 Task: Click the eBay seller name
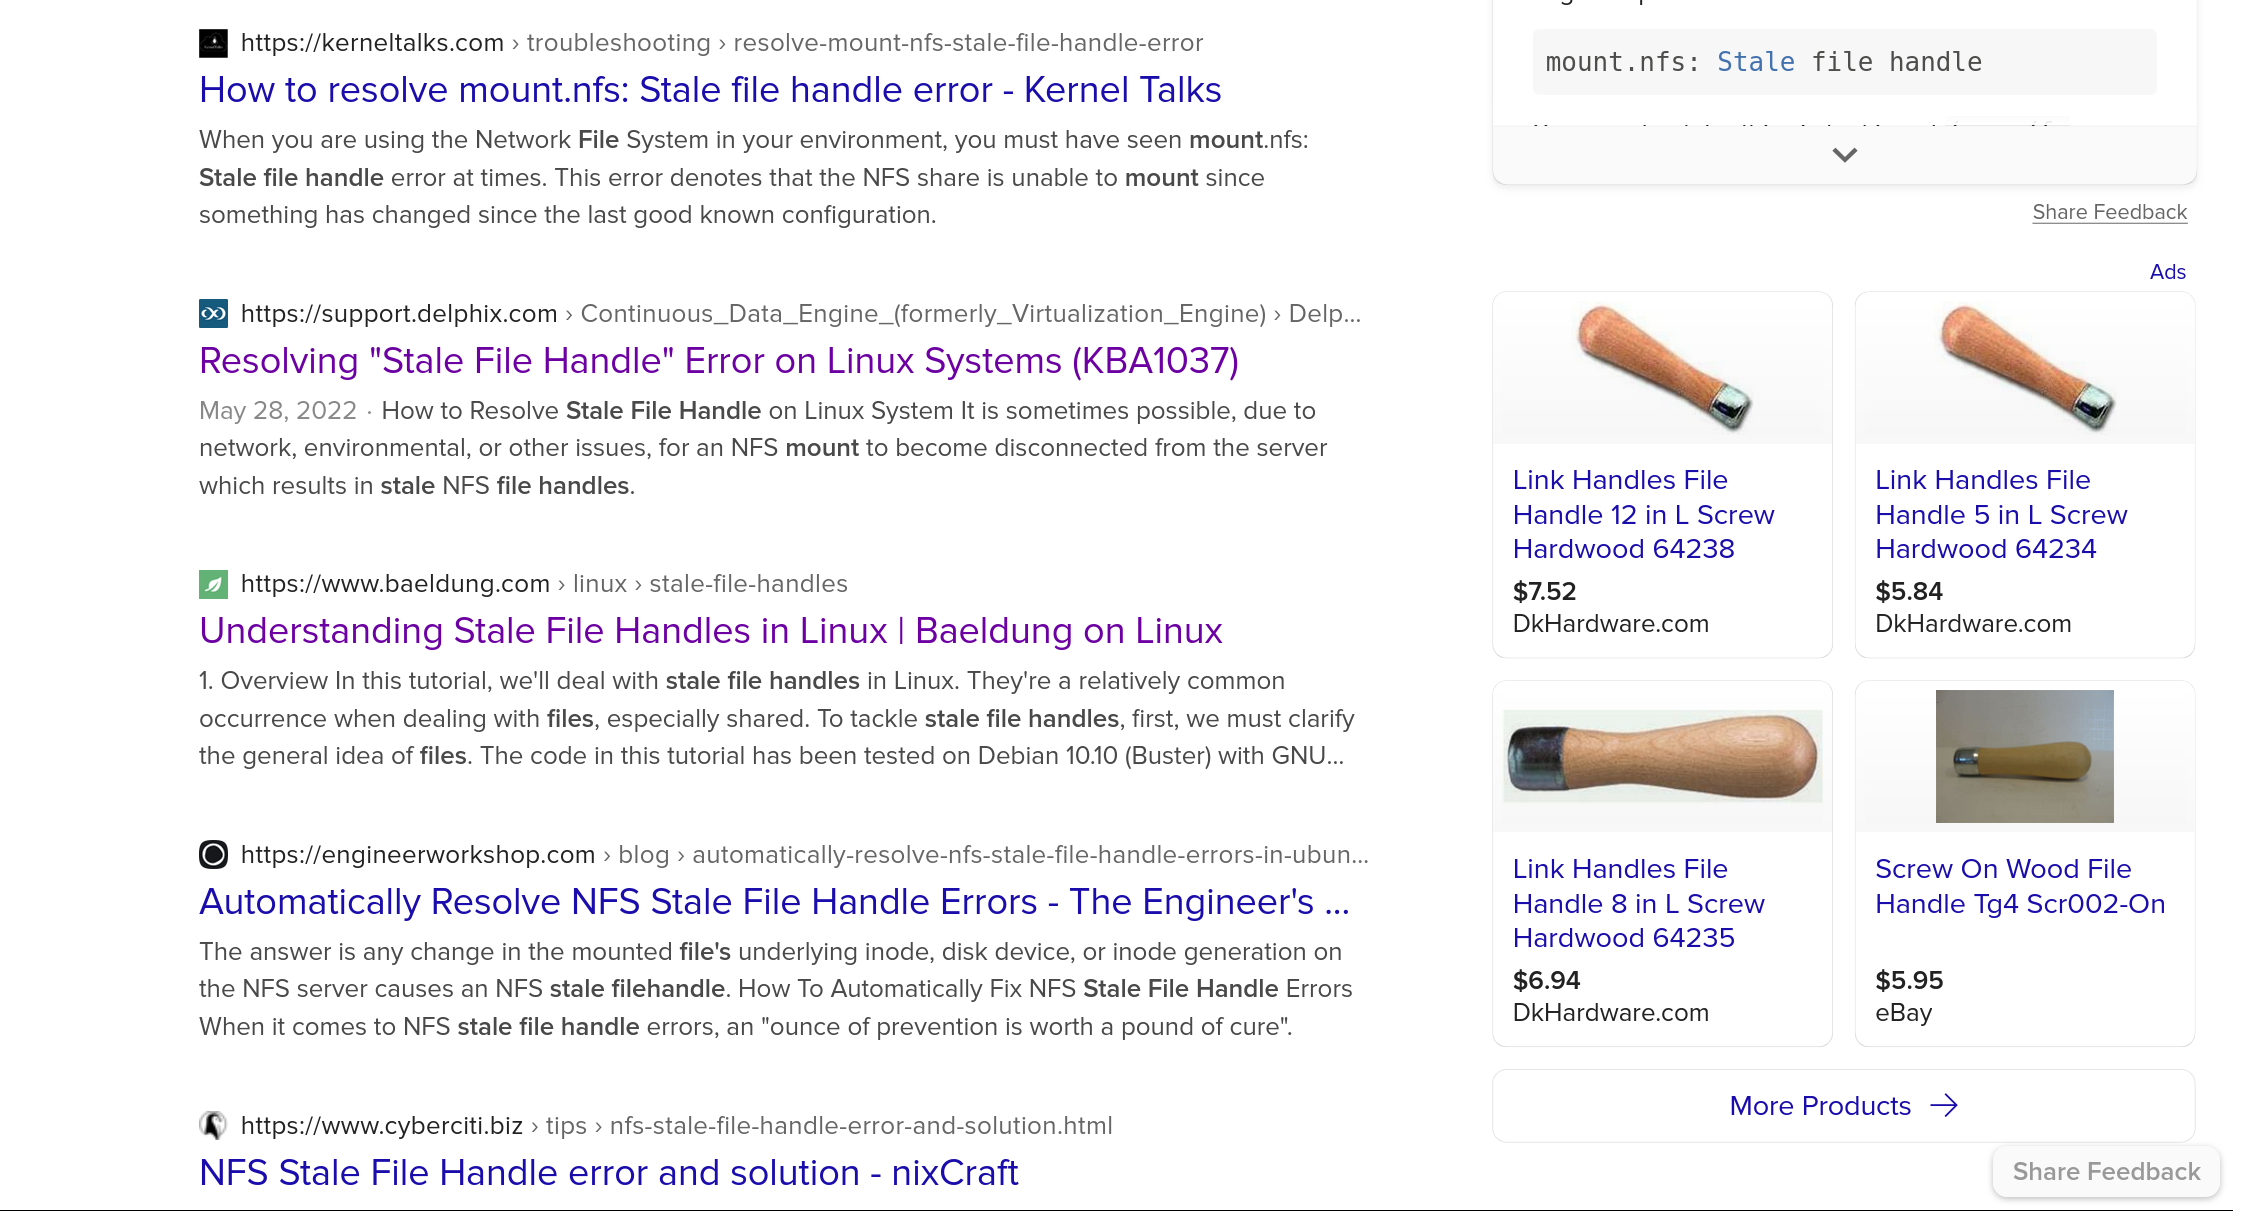coord(1903,1013)
